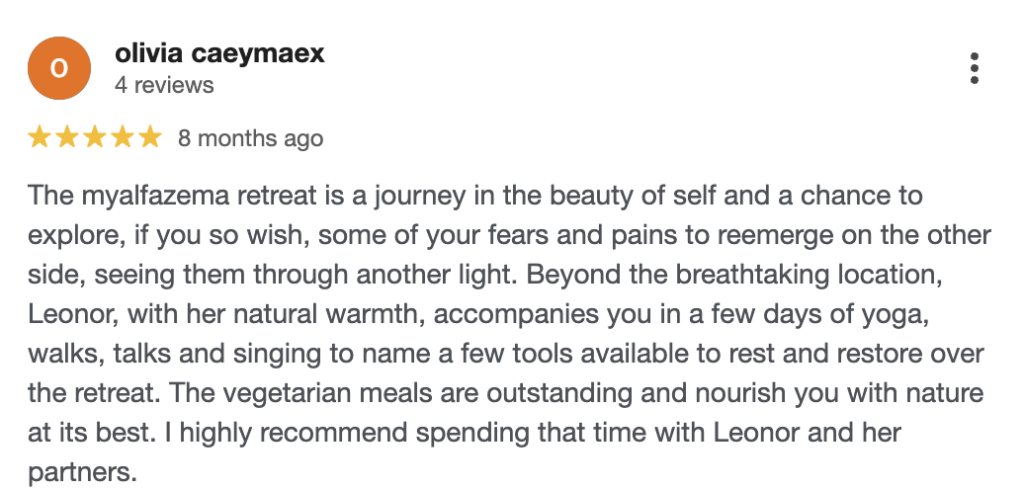Select the third rating star
This screenshot has width=1024, height=490.
click(94, 137)
